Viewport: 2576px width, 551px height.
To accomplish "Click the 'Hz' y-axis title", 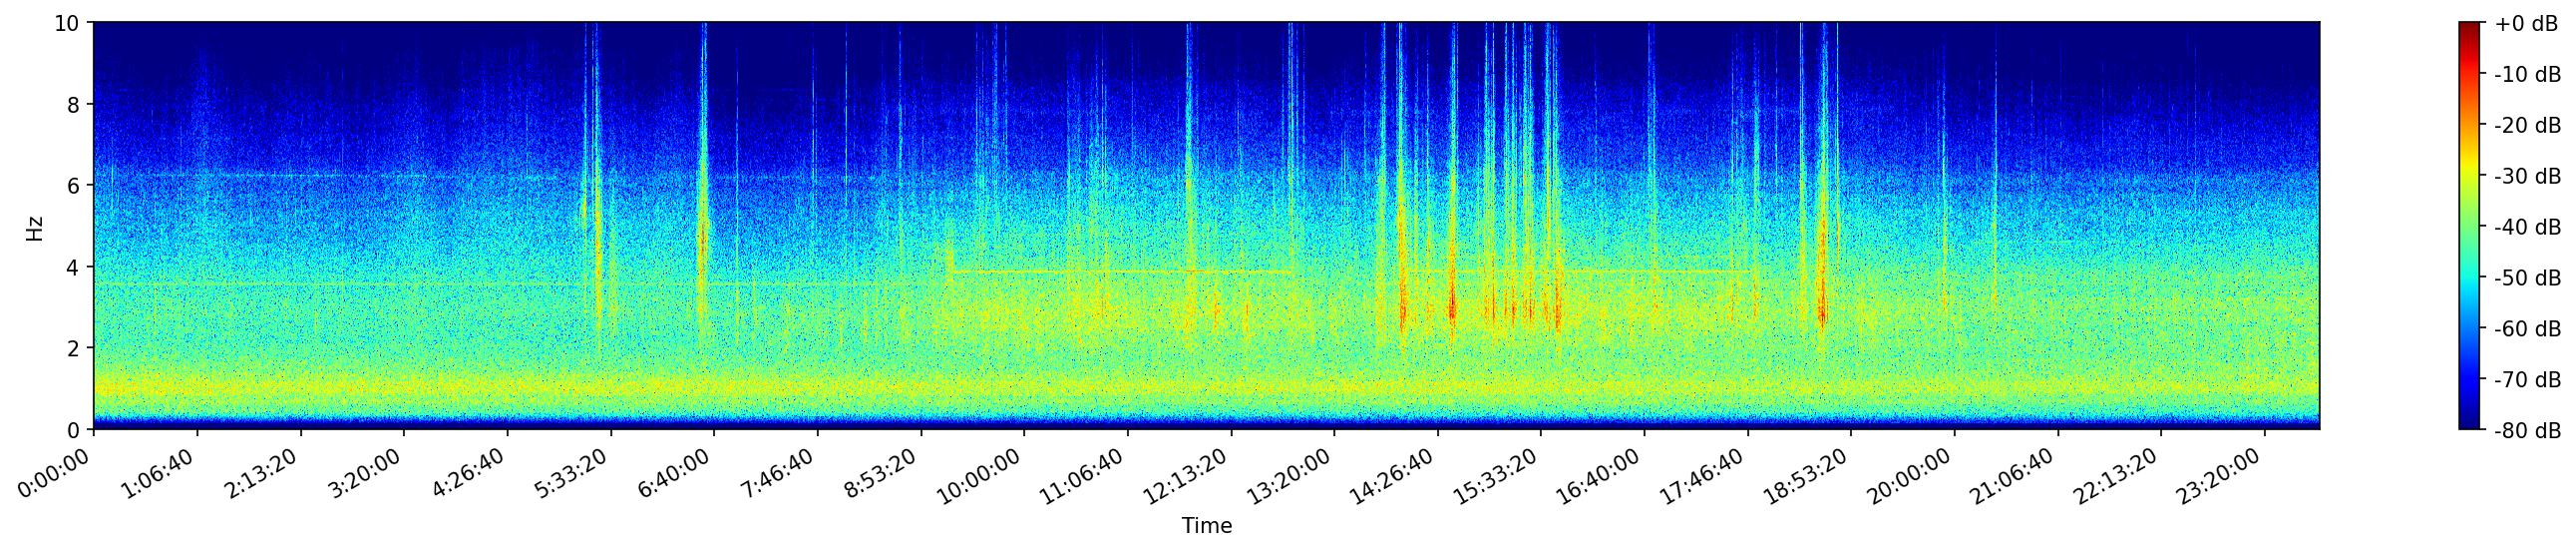I will tap(35, 227).
